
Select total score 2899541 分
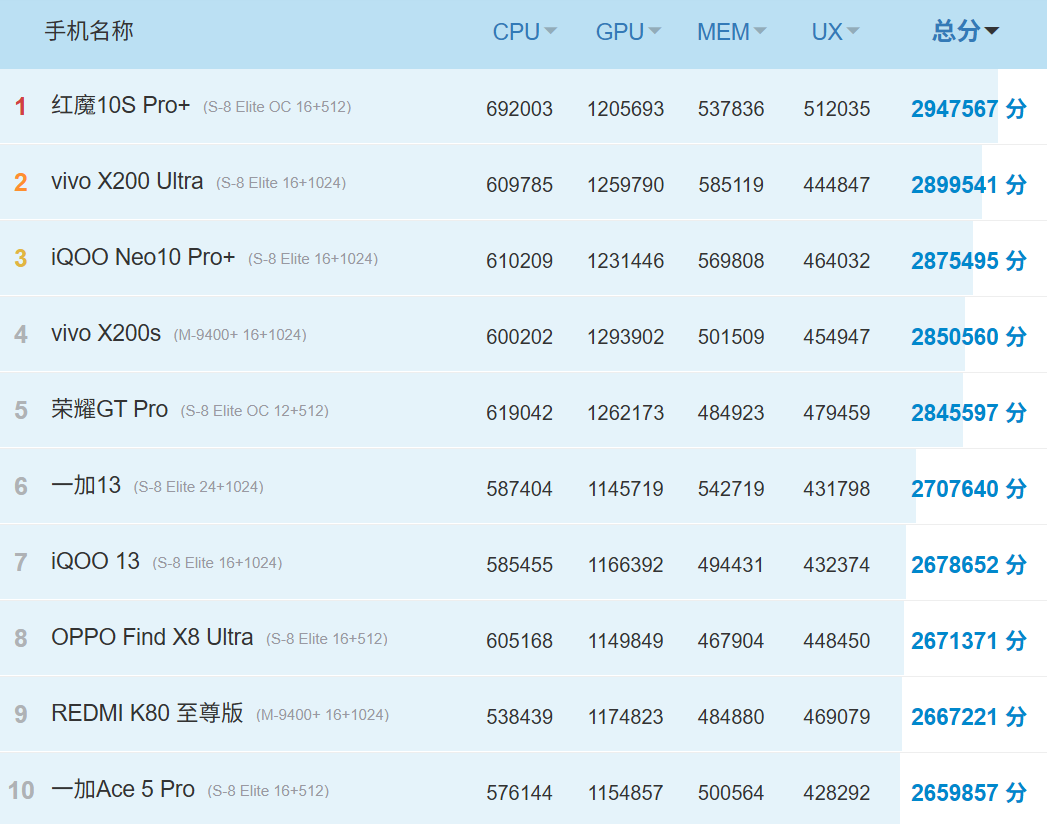(x=969, y=185)
